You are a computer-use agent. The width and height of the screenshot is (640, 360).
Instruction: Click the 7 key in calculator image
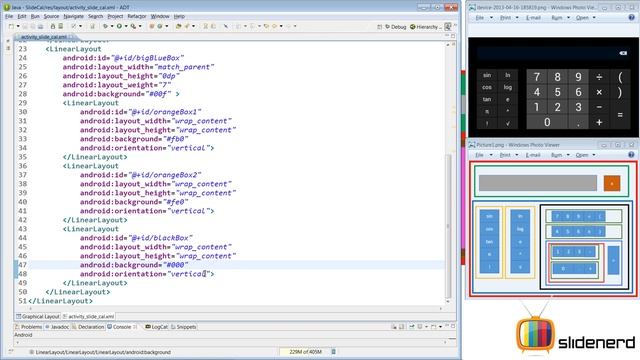click(x=537, y=77)
